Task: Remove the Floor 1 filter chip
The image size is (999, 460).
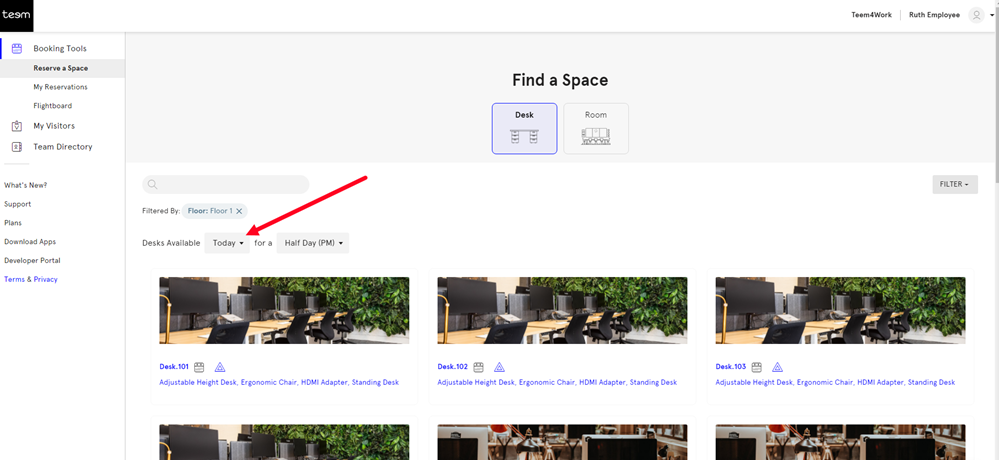Action: coord(239,211)
